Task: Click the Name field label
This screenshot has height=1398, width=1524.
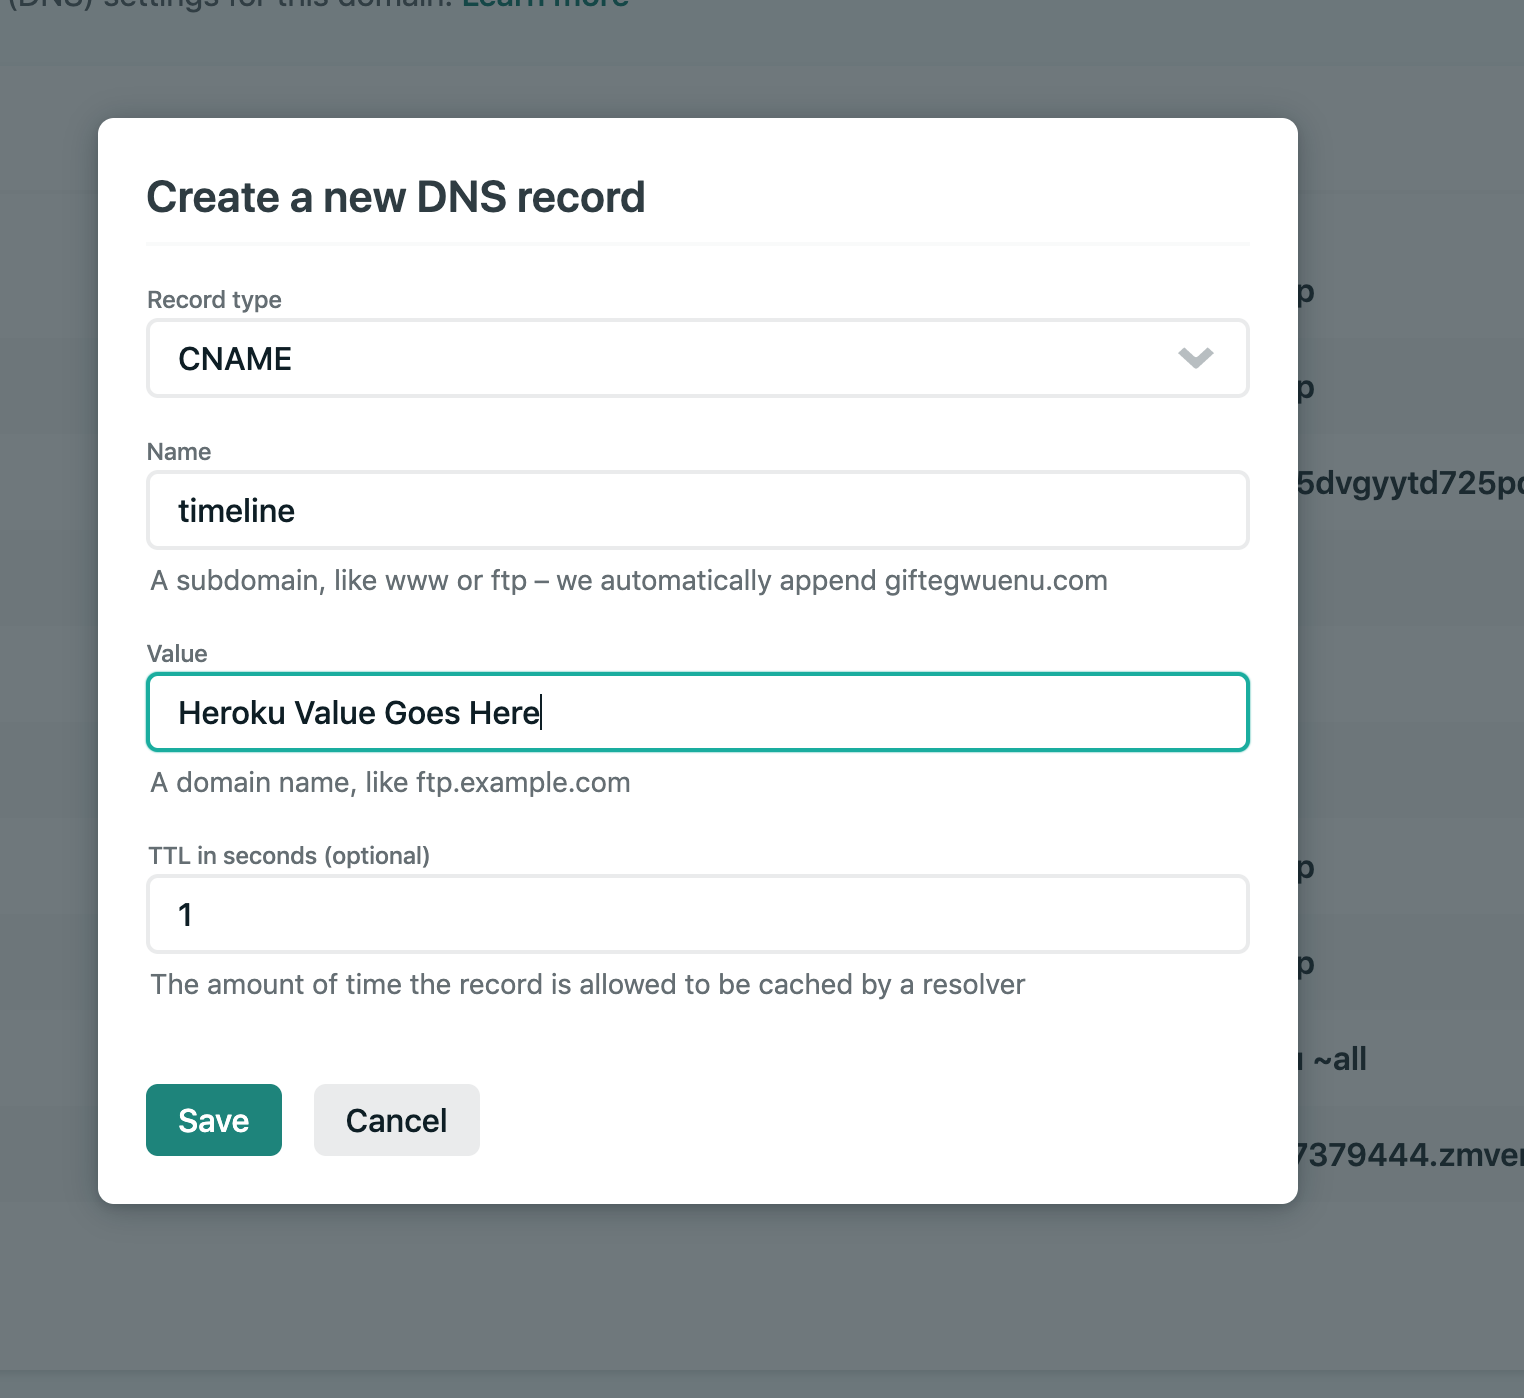Action: tap(179, 451)
